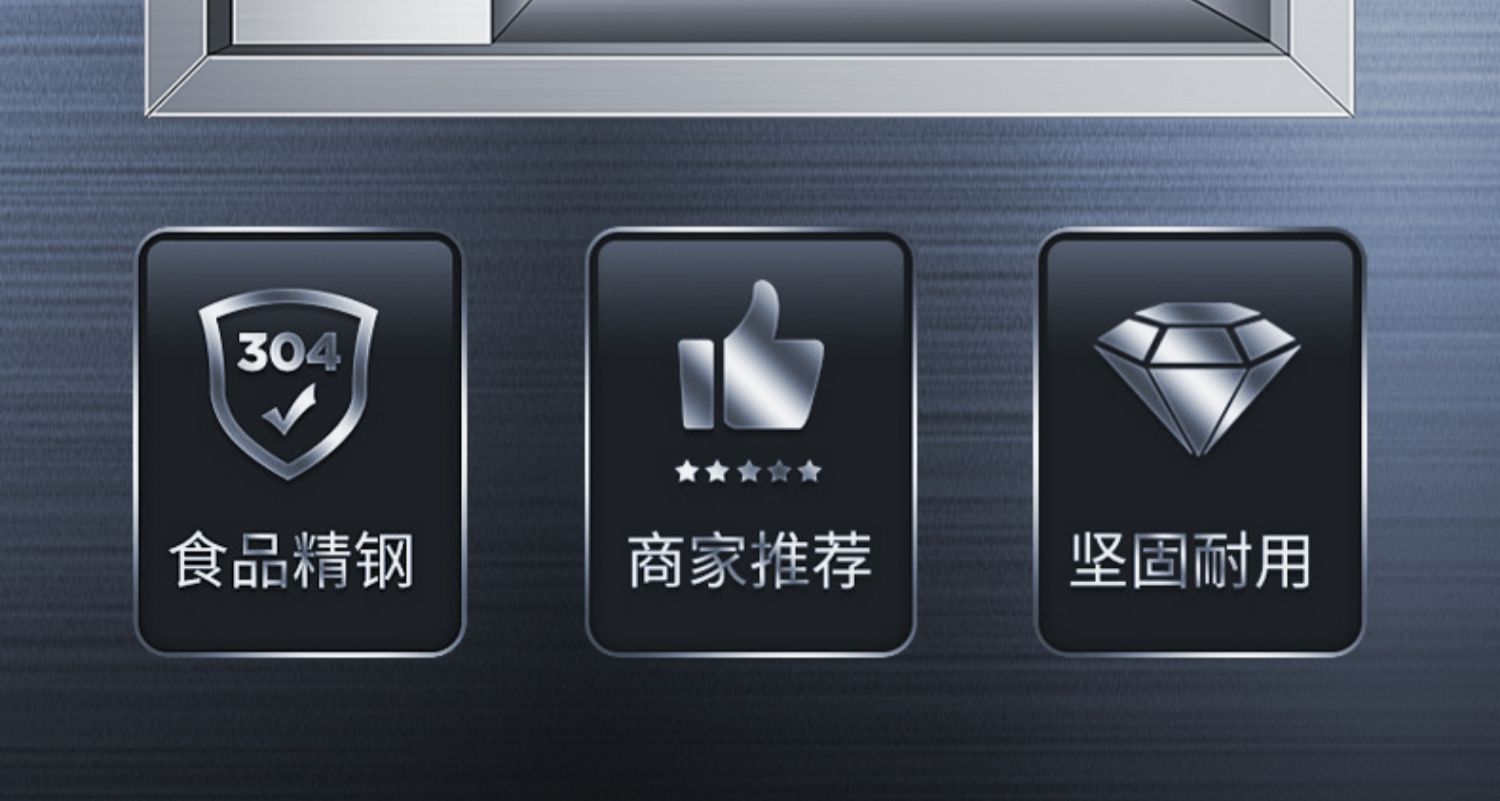
Task: Click the thumbs-up icon
Action: [752, 355]
